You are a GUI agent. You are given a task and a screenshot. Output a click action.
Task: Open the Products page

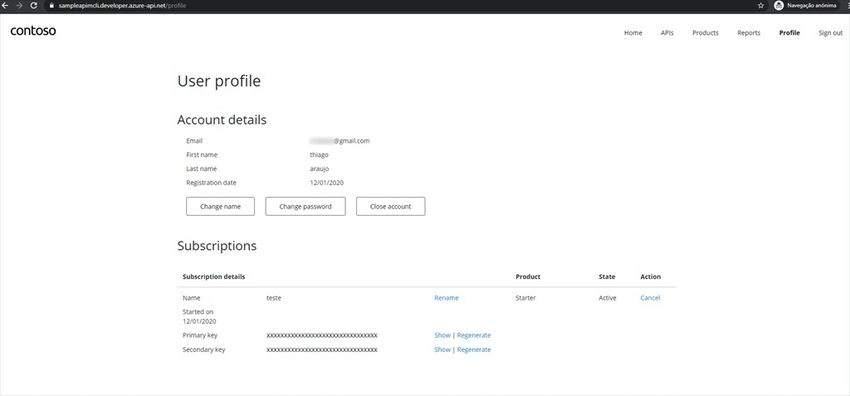(705, 33)
